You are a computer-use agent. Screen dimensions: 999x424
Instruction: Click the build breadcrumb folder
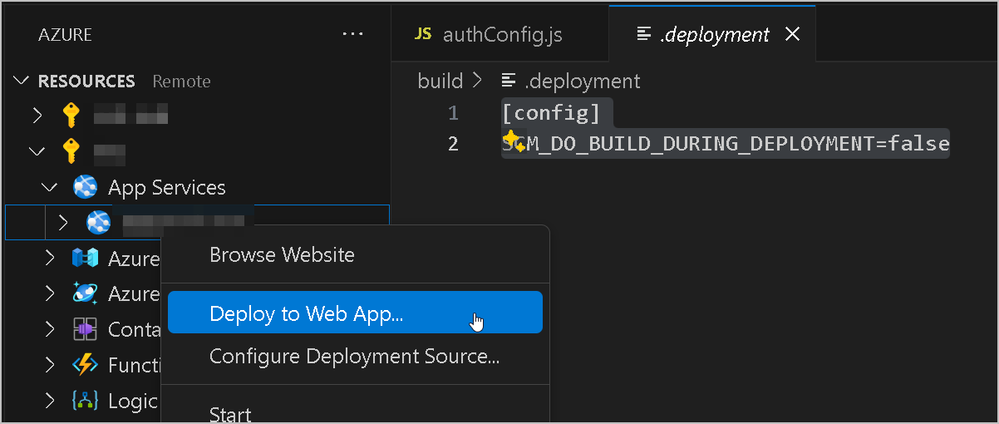tap(440, 81)
